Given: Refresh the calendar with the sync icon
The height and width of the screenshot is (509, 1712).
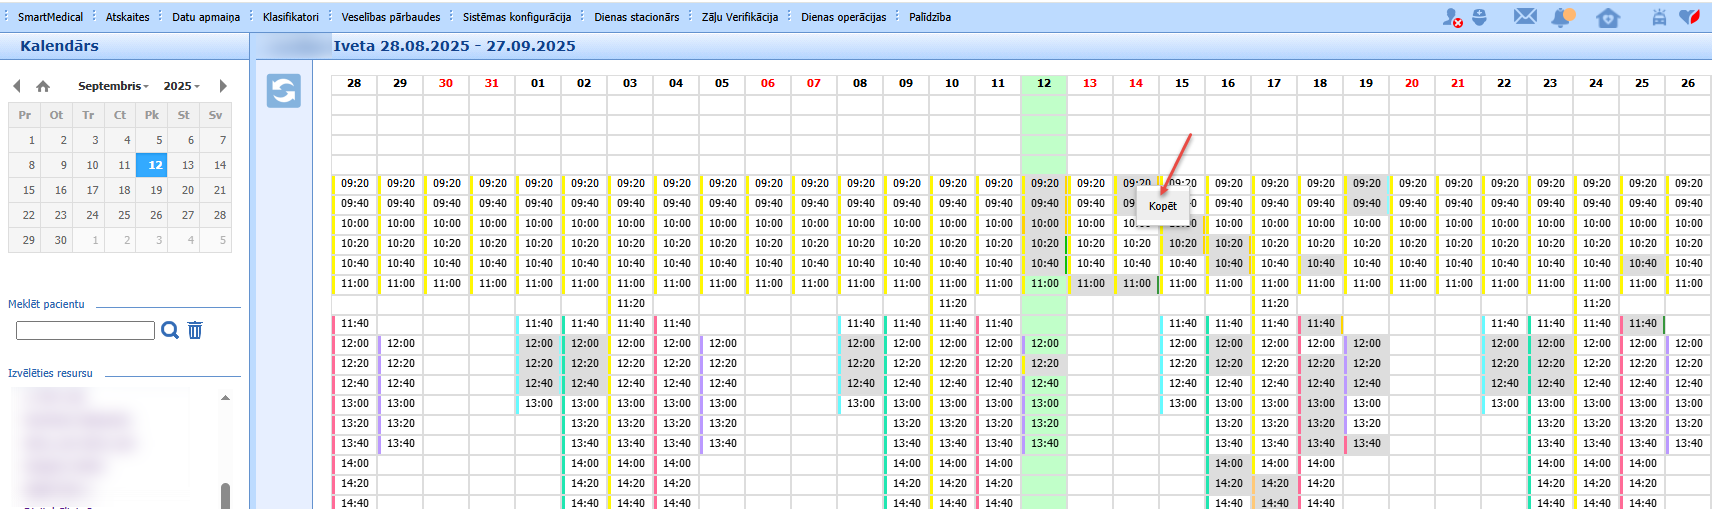Looking at the screenshot, I should click(284, 90).
